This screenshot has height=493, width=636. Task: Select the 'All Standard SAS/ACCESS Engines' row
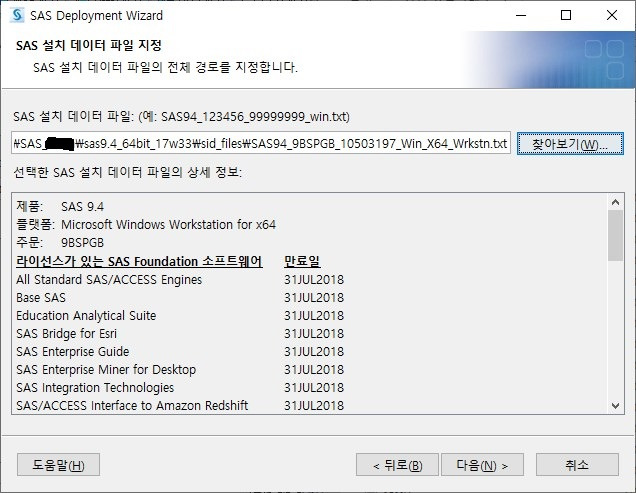pyautogui.click(x=180, y=280)
